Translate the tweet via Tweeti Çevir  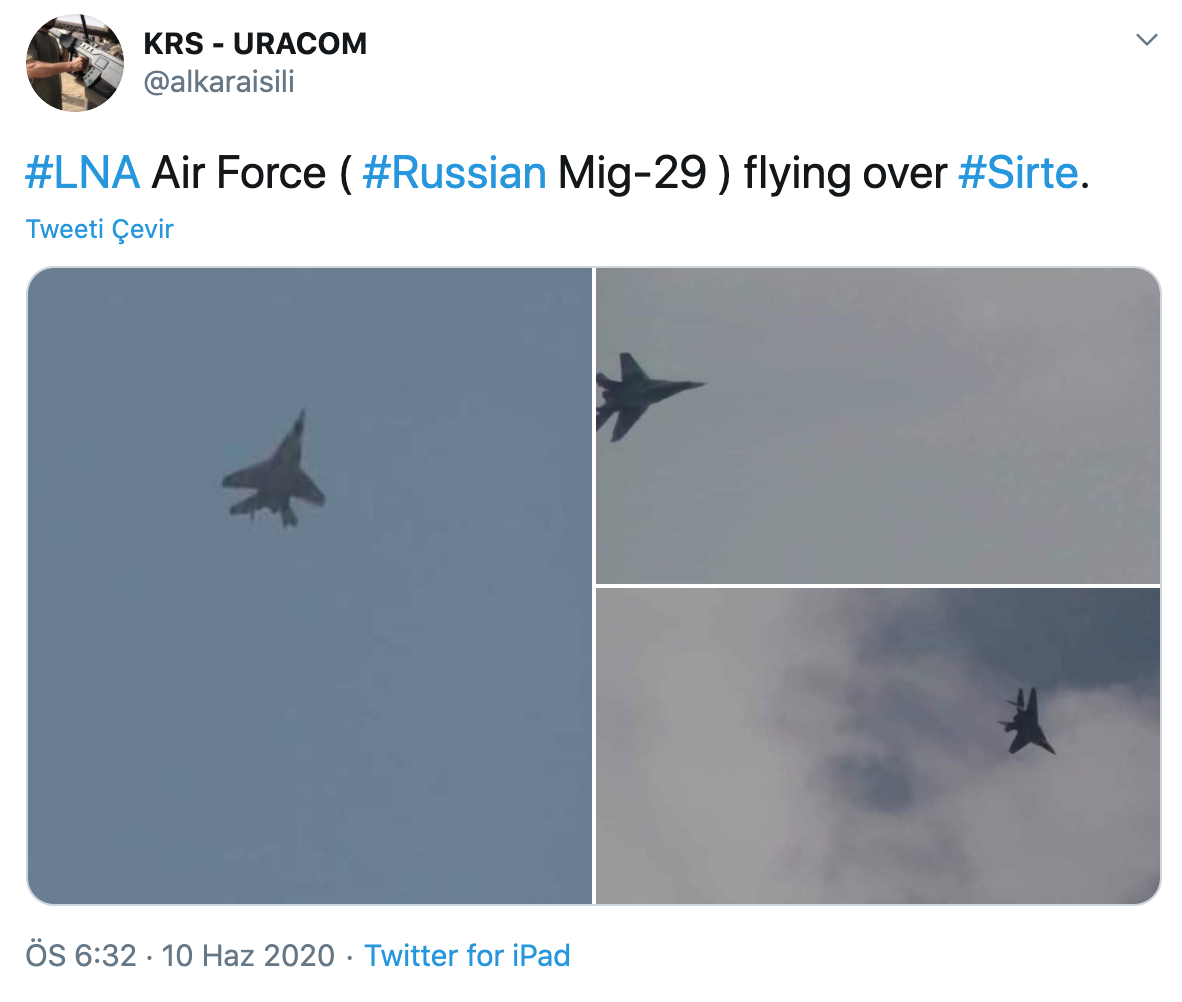(99, 229)
